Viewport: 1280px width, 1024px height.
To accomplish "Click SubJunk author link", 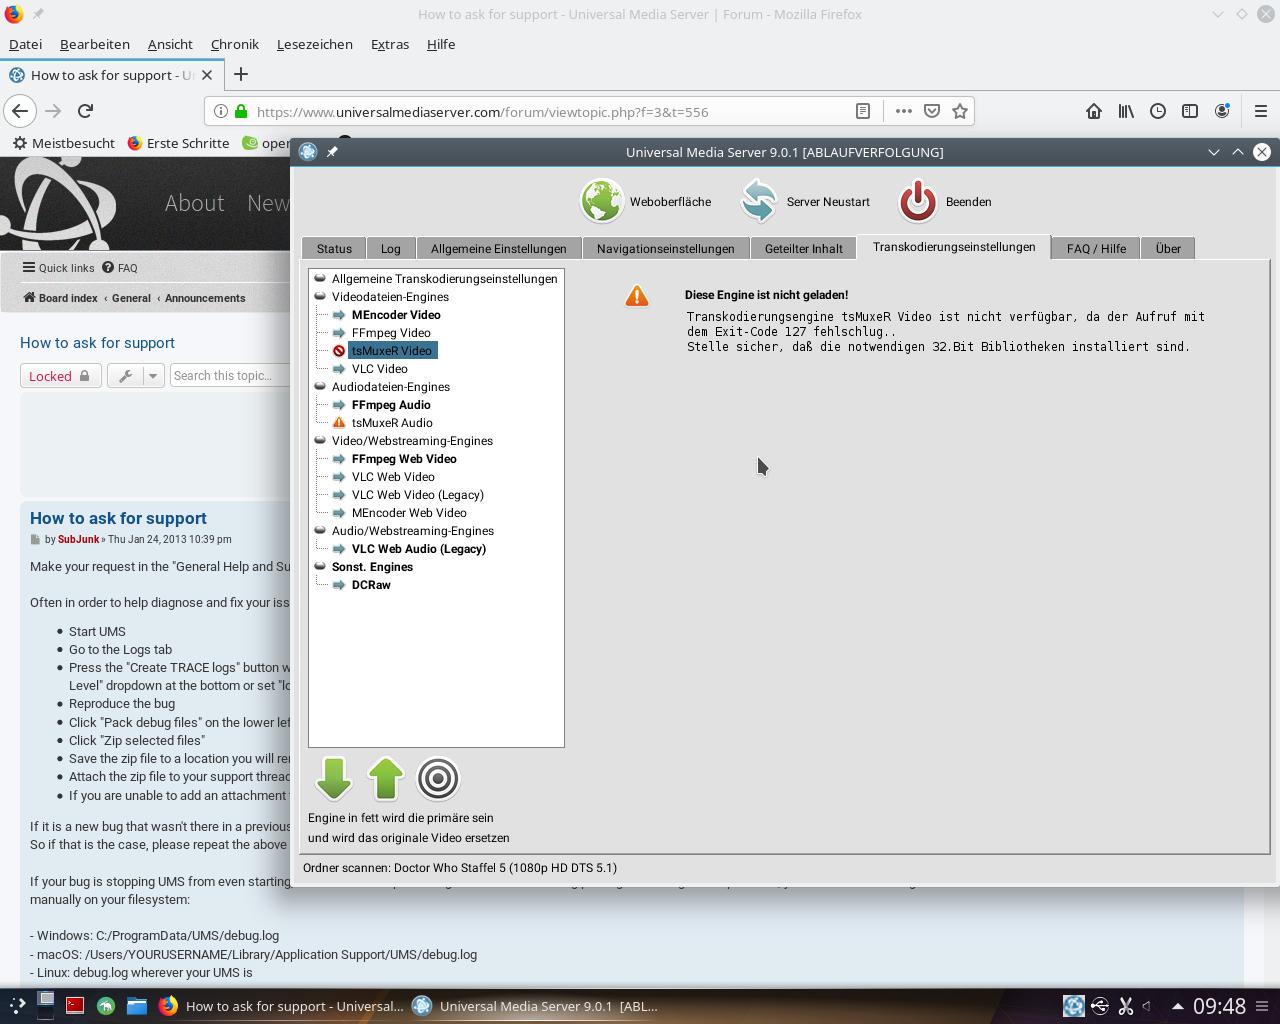I will (x=78, y=539).
